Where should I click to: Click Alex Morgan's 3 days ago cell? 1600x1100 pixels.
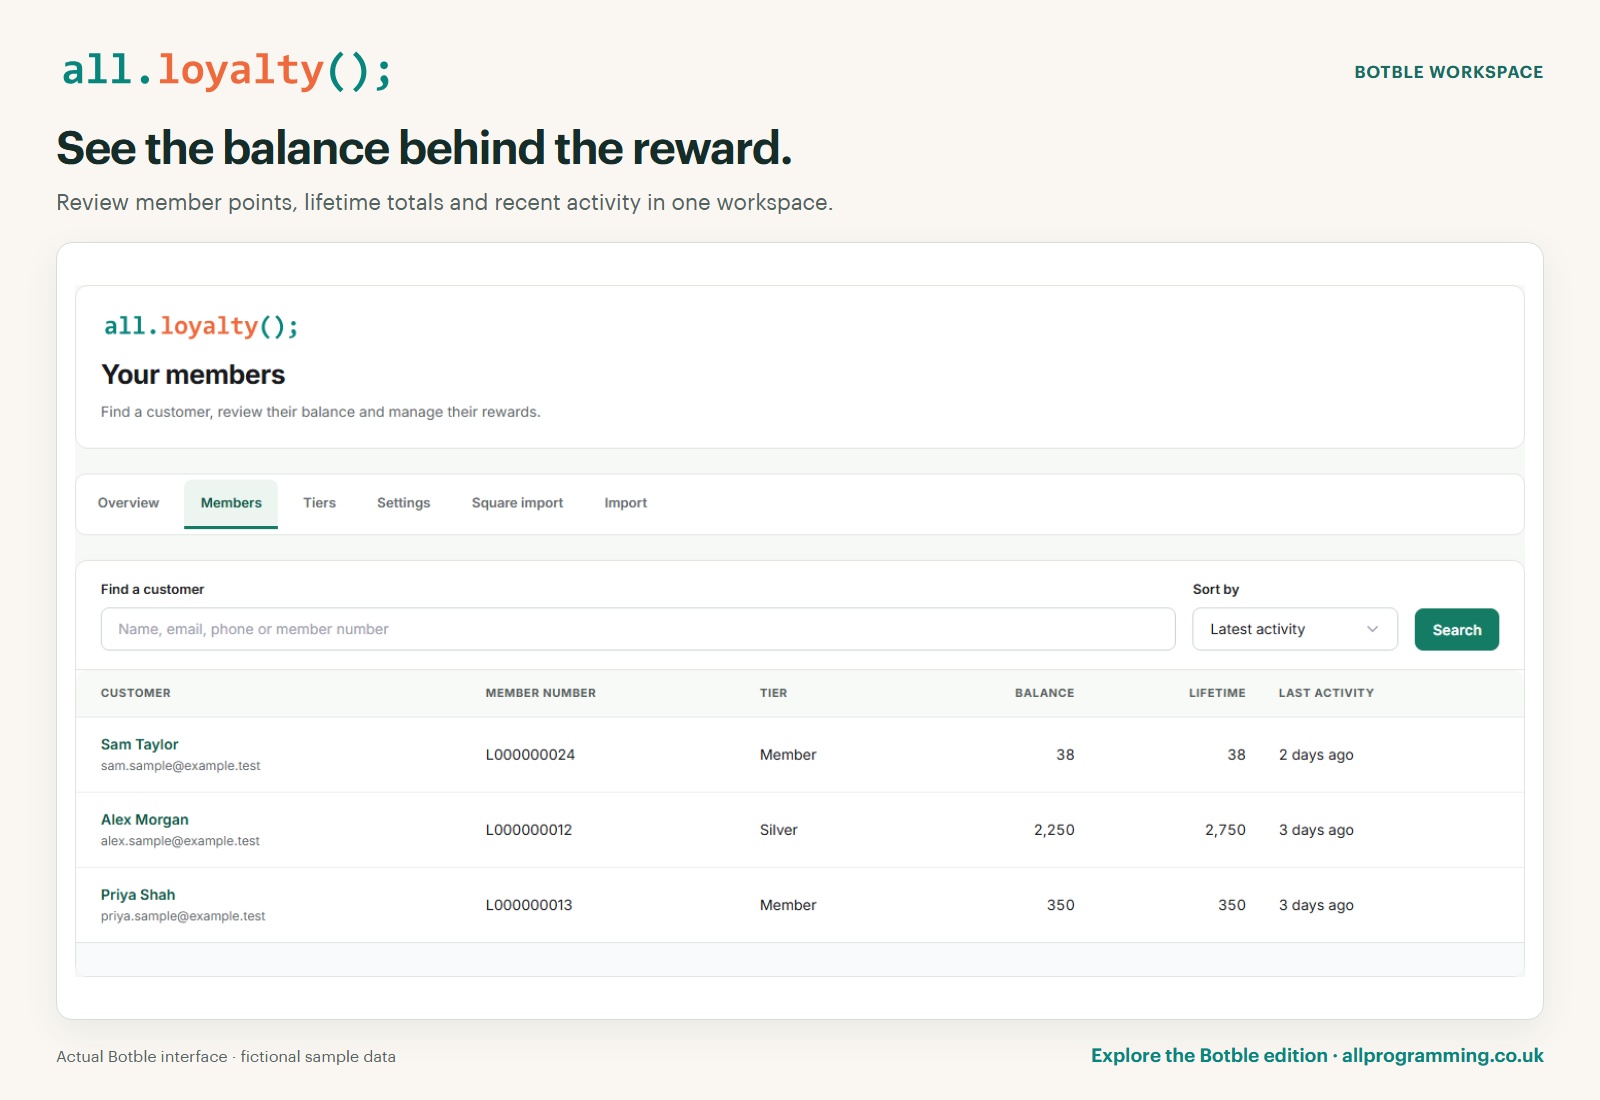pos(1316,830)
